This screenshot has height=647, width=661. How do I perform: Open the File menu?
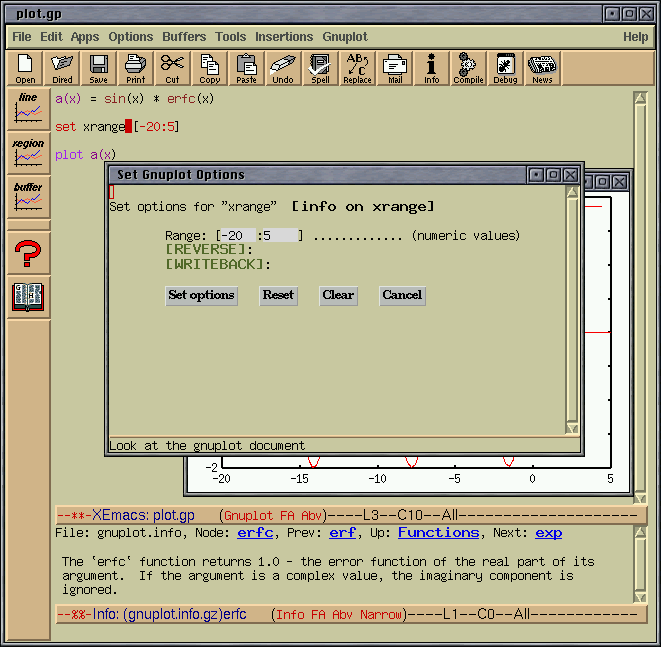21,37
